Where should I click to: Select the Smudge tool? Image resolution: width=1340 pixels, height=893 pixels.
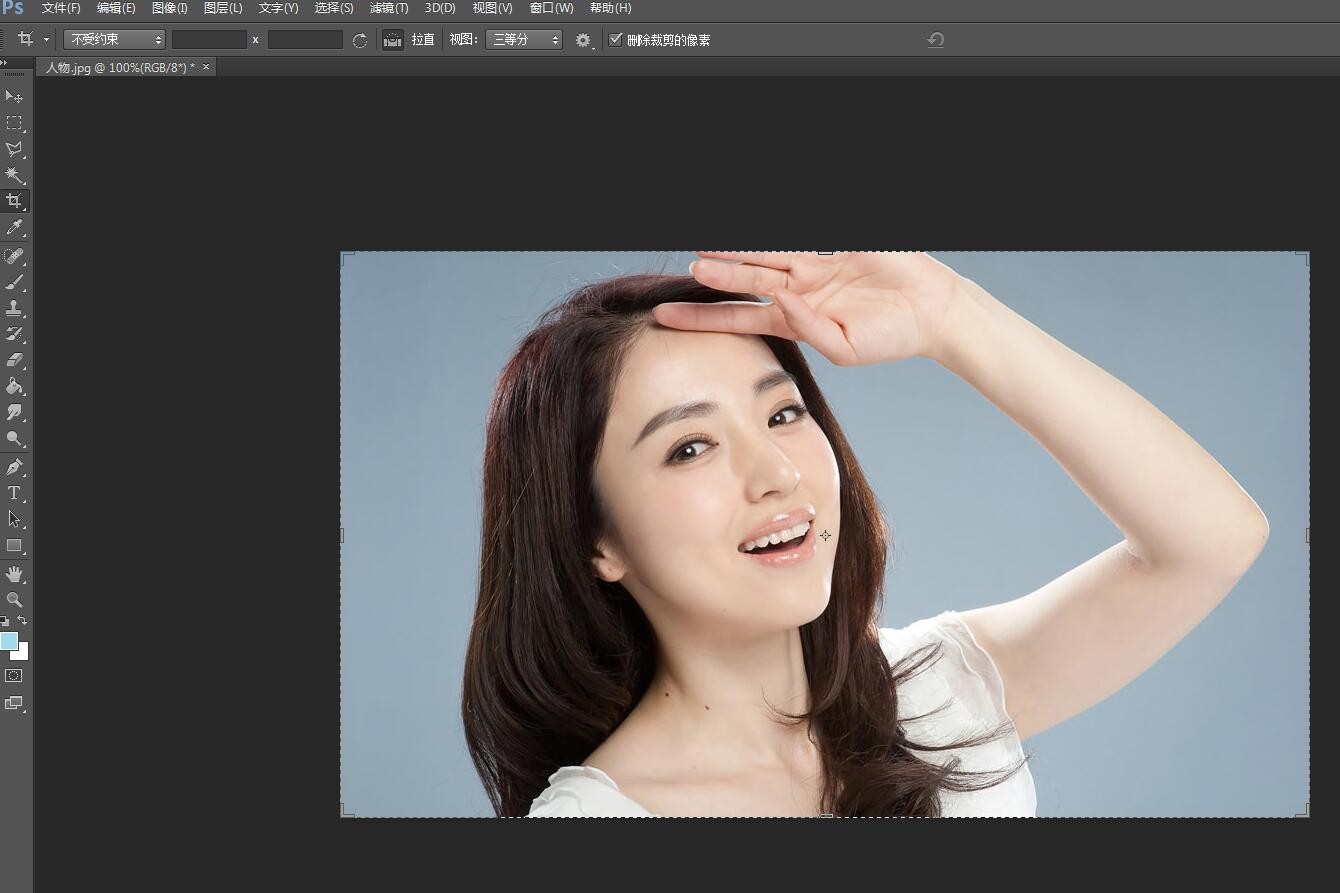coord(14,412)
